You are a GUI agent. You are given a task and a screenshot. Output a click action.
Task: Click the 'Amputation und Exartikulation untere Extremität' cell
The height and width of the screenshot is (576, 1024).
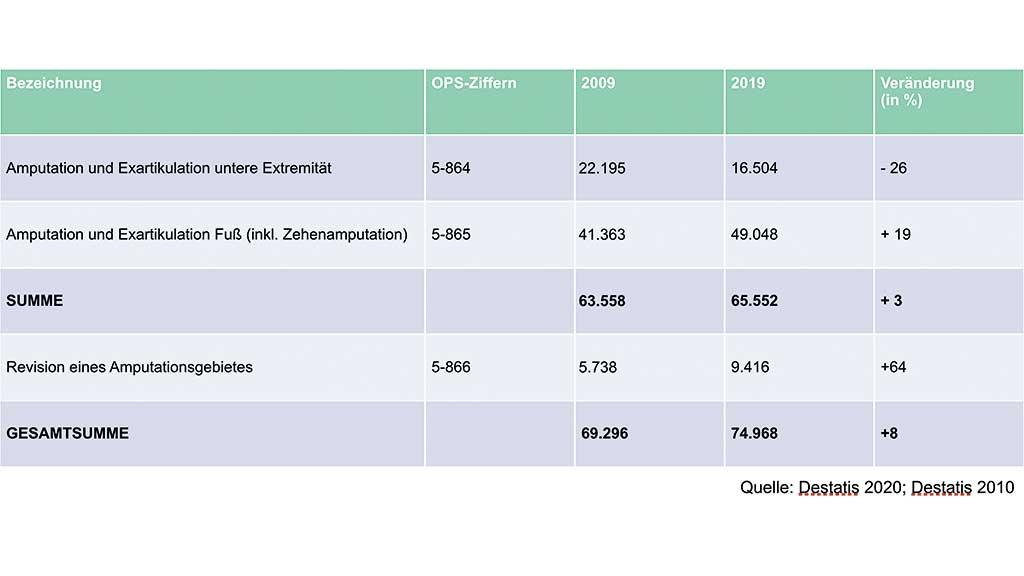pos(169,168)
